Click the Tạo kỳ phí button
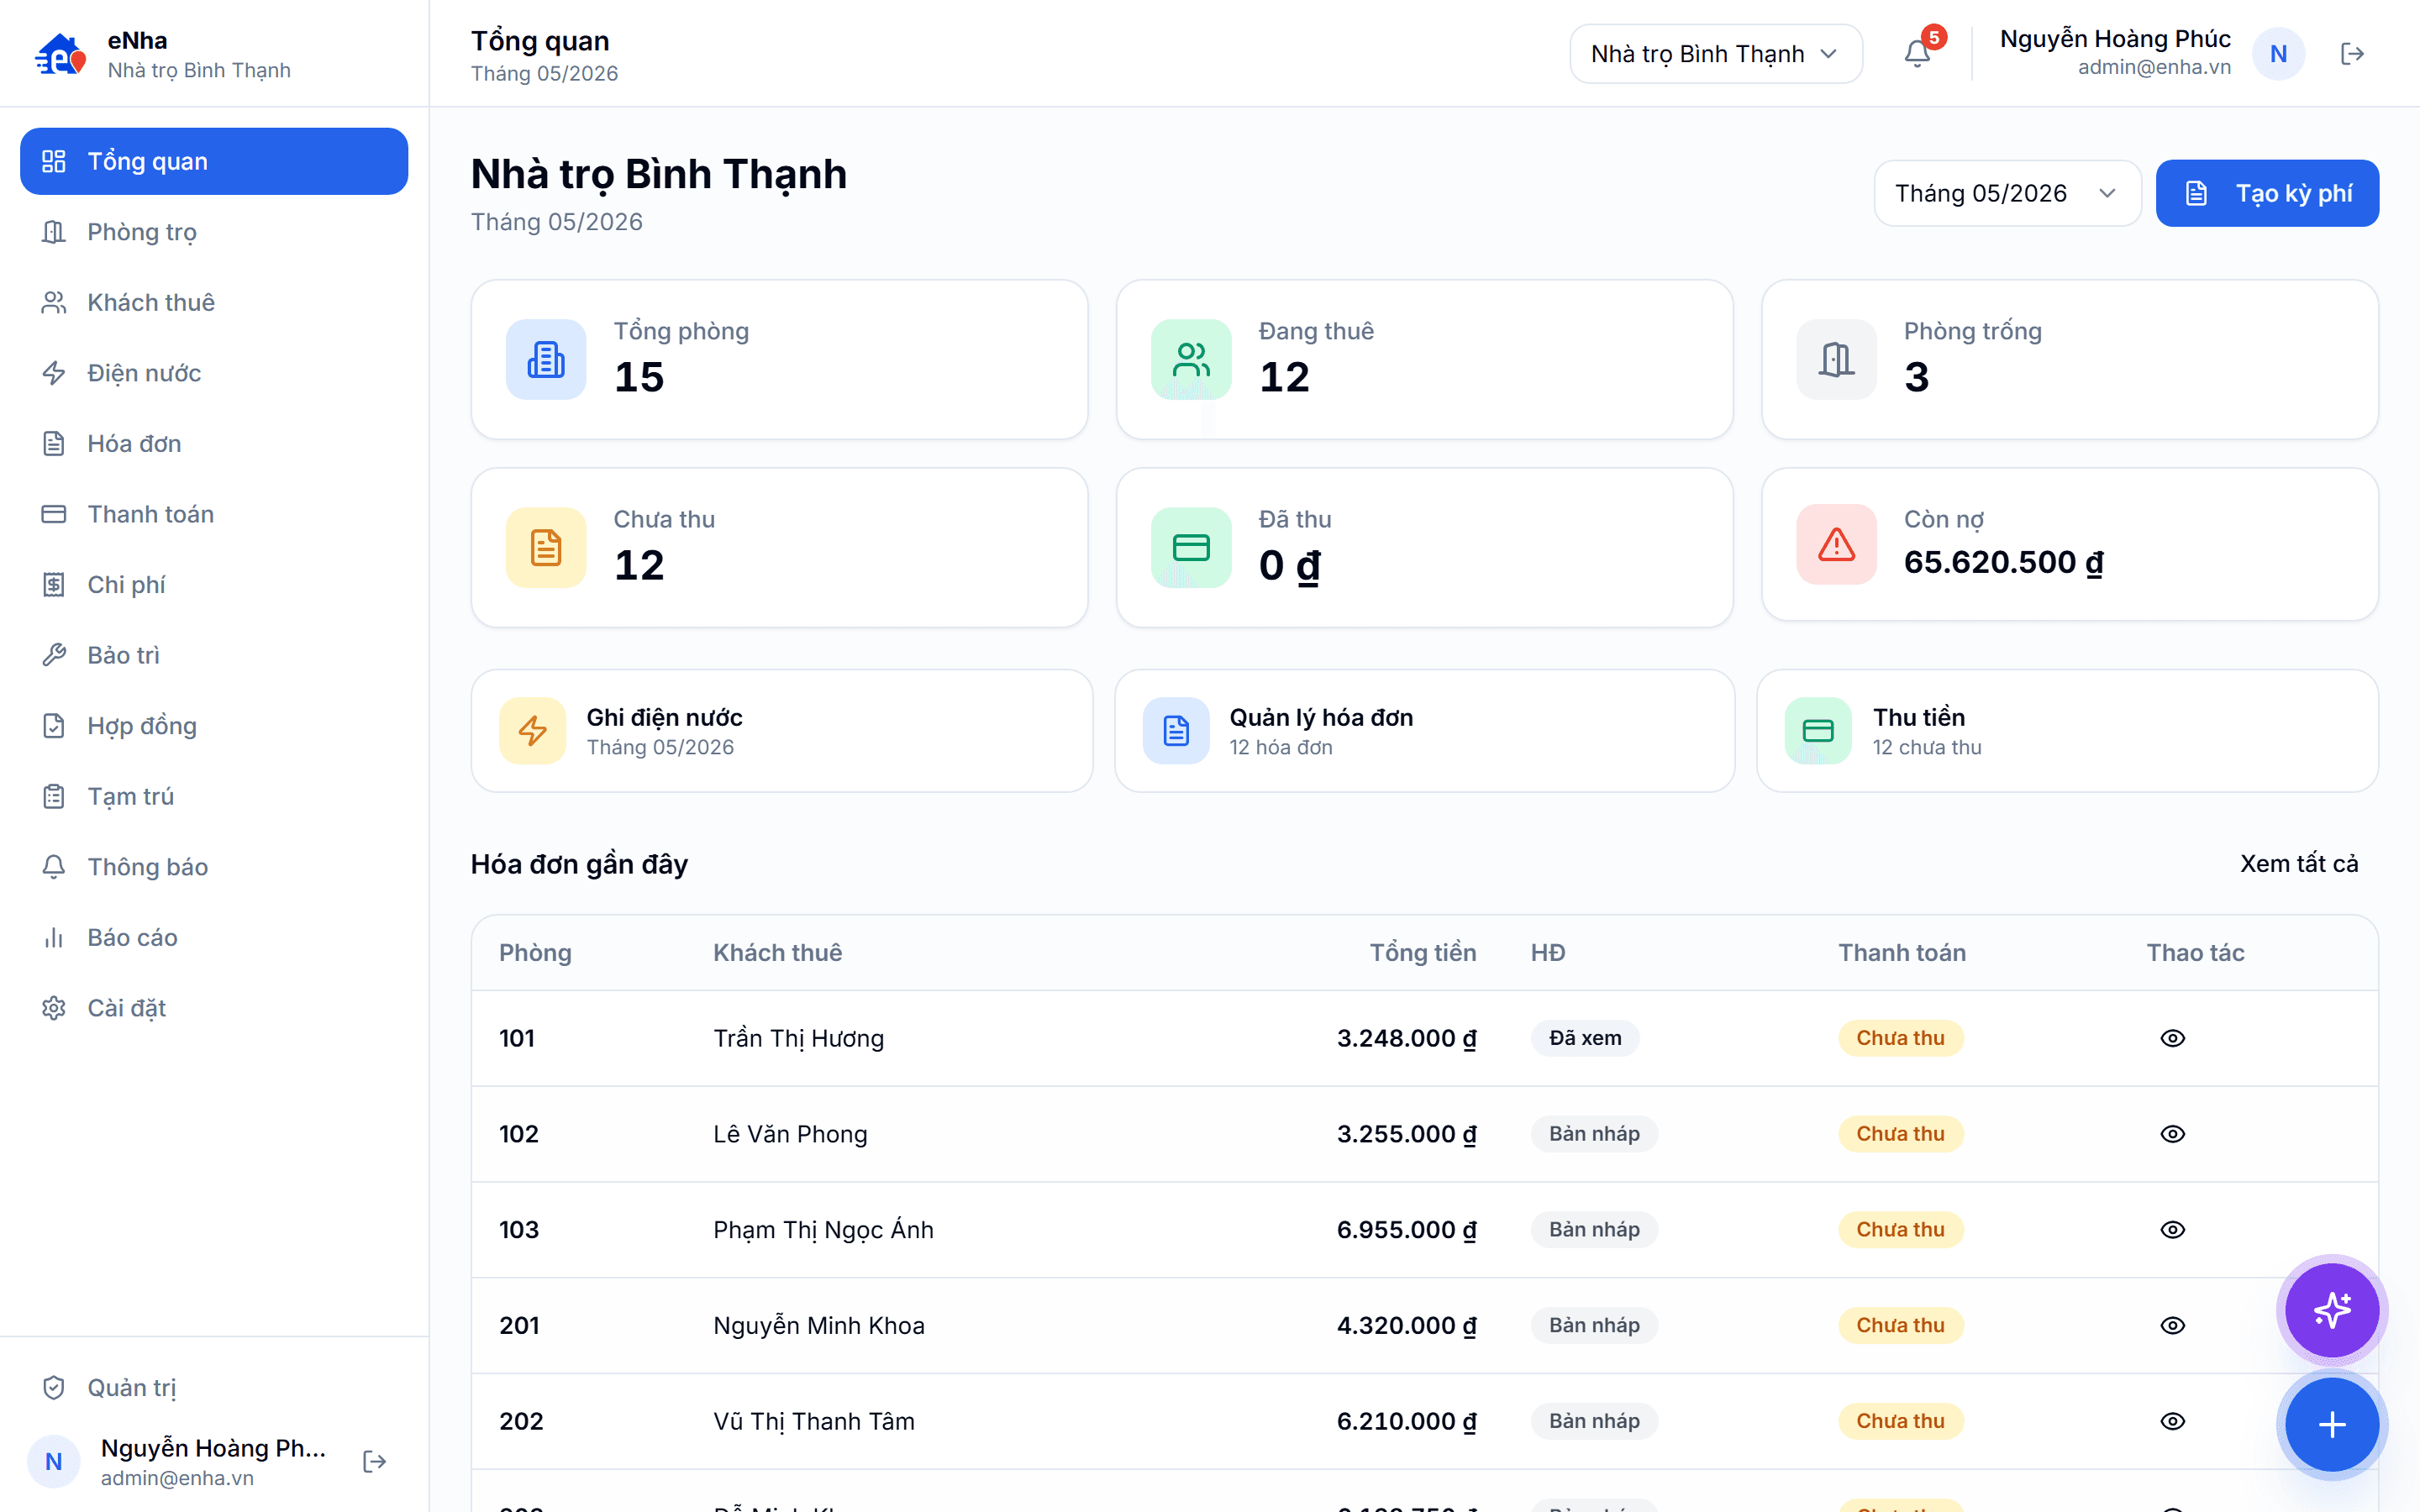This screenshot has height=1512, width=2420. click(x=2267, y=193)
